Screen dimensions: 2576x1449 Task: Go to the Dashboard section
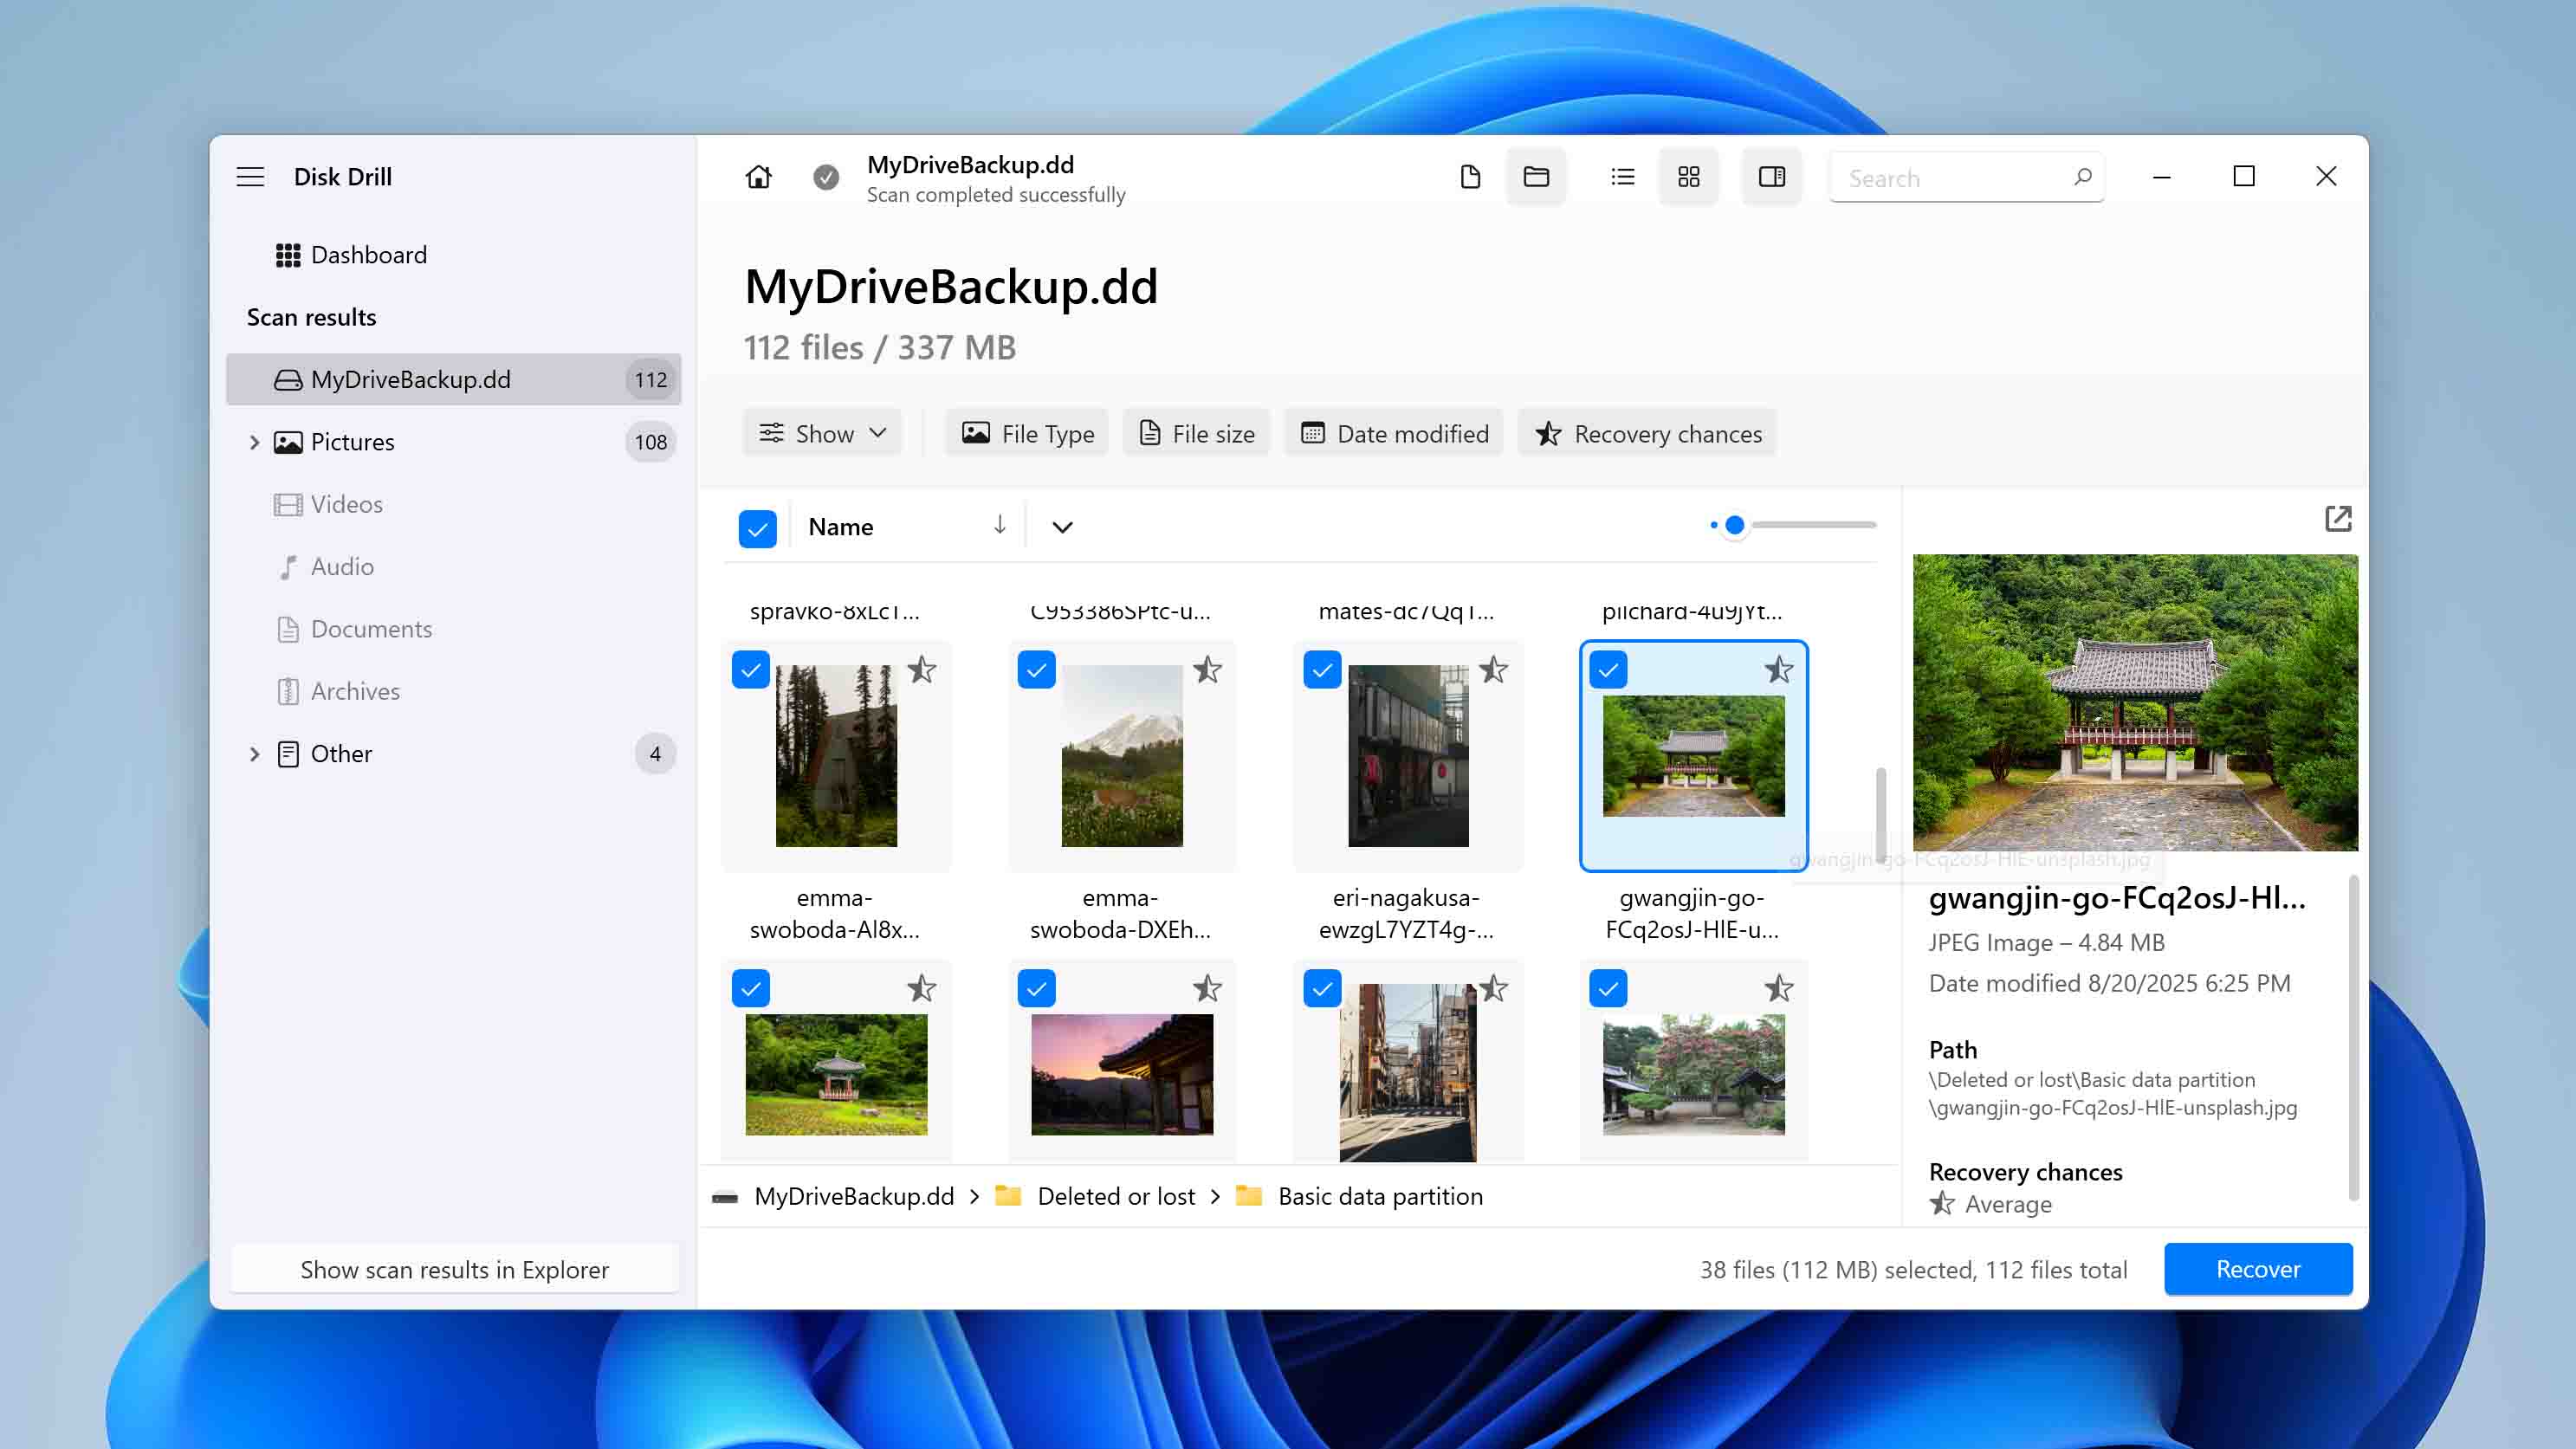[x=368, y=254]
